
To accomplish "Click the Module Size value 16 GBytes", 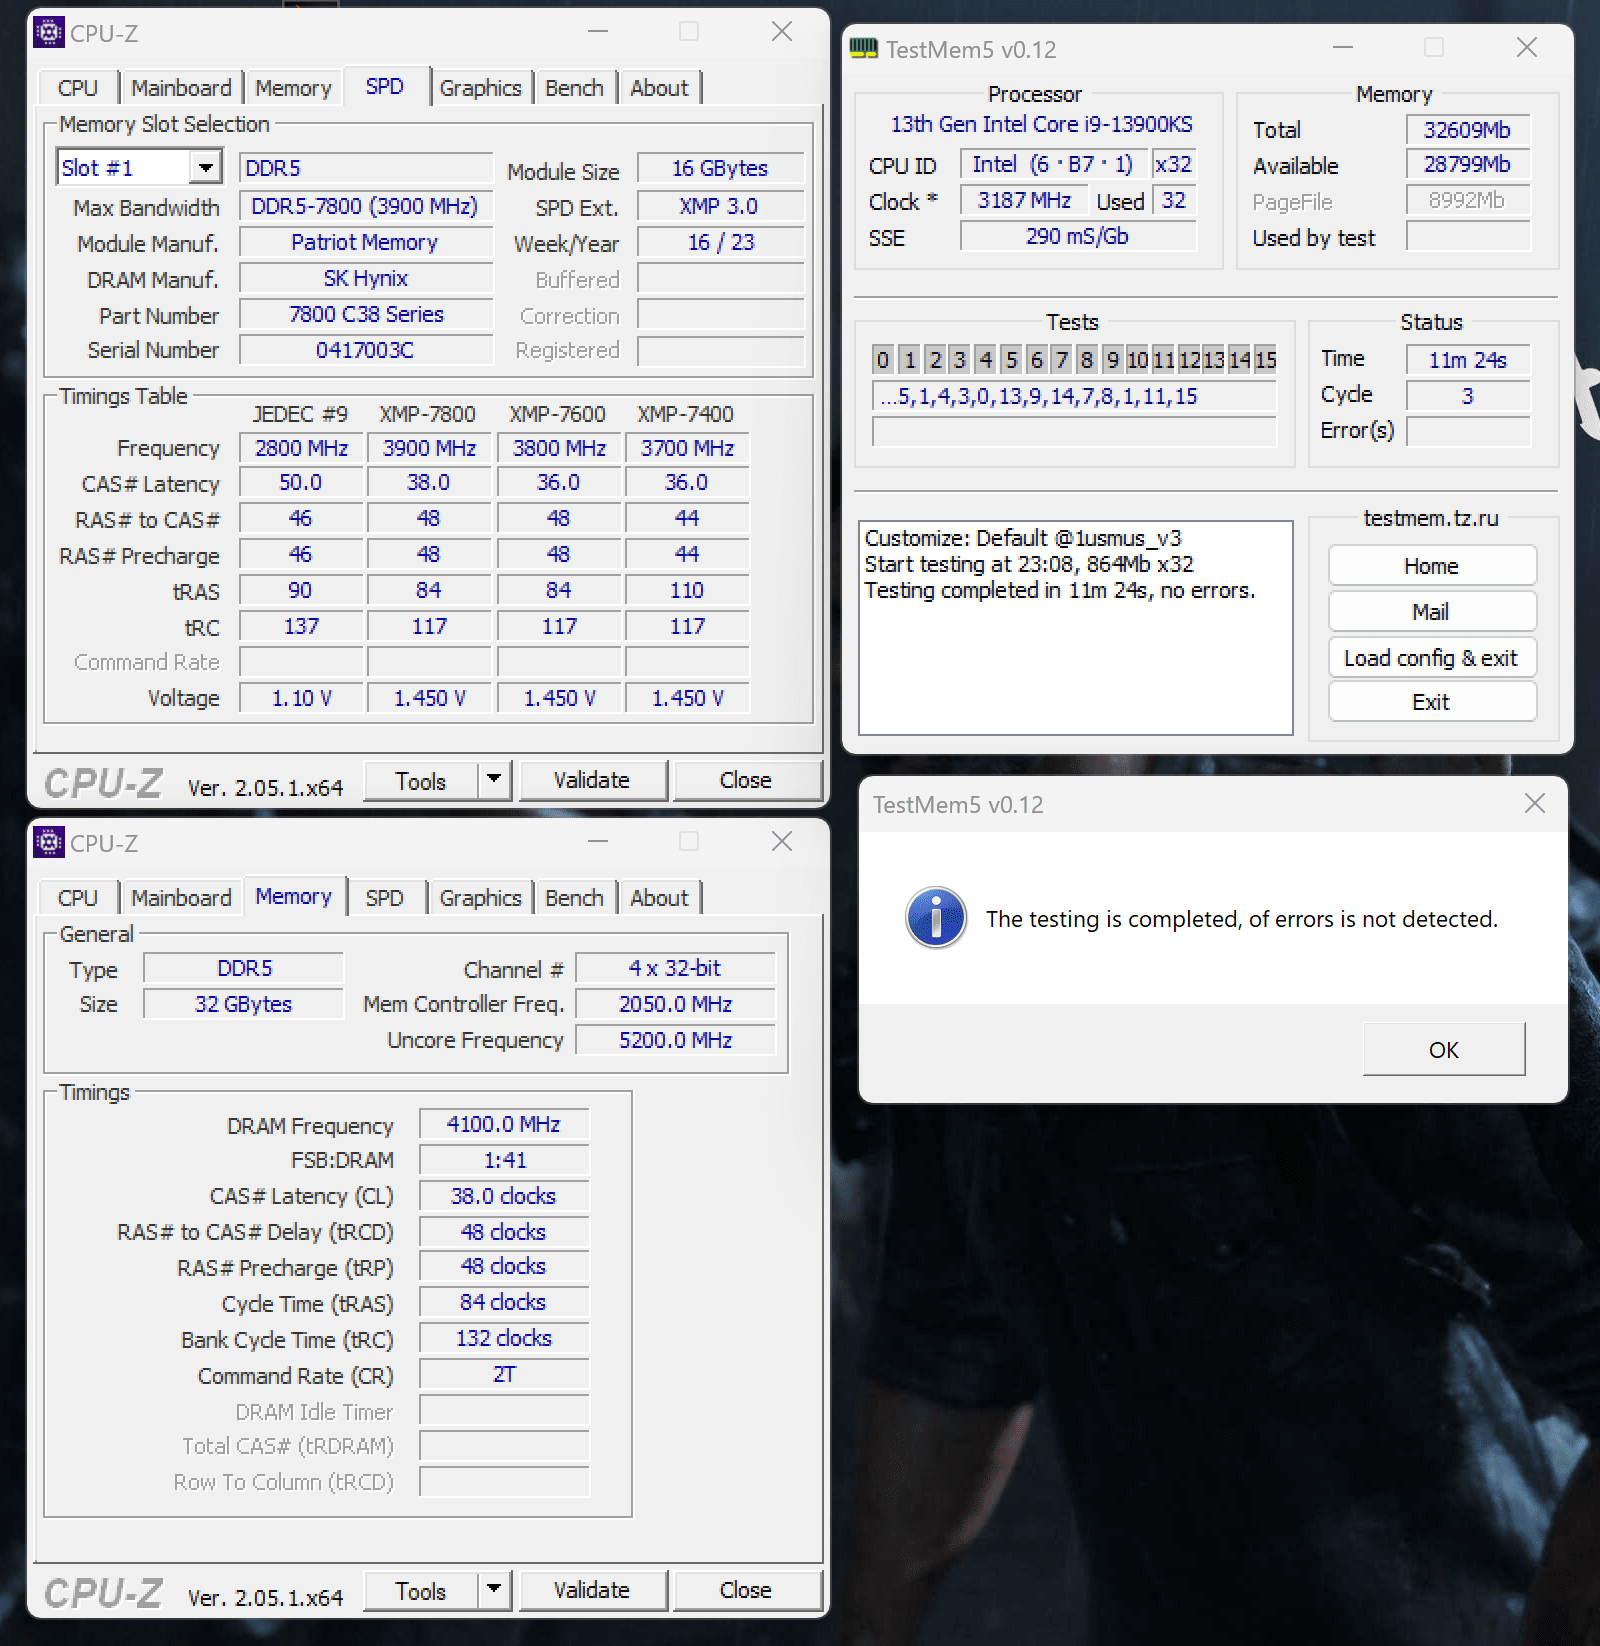I will pyautogui.click(x=720, y=168).
